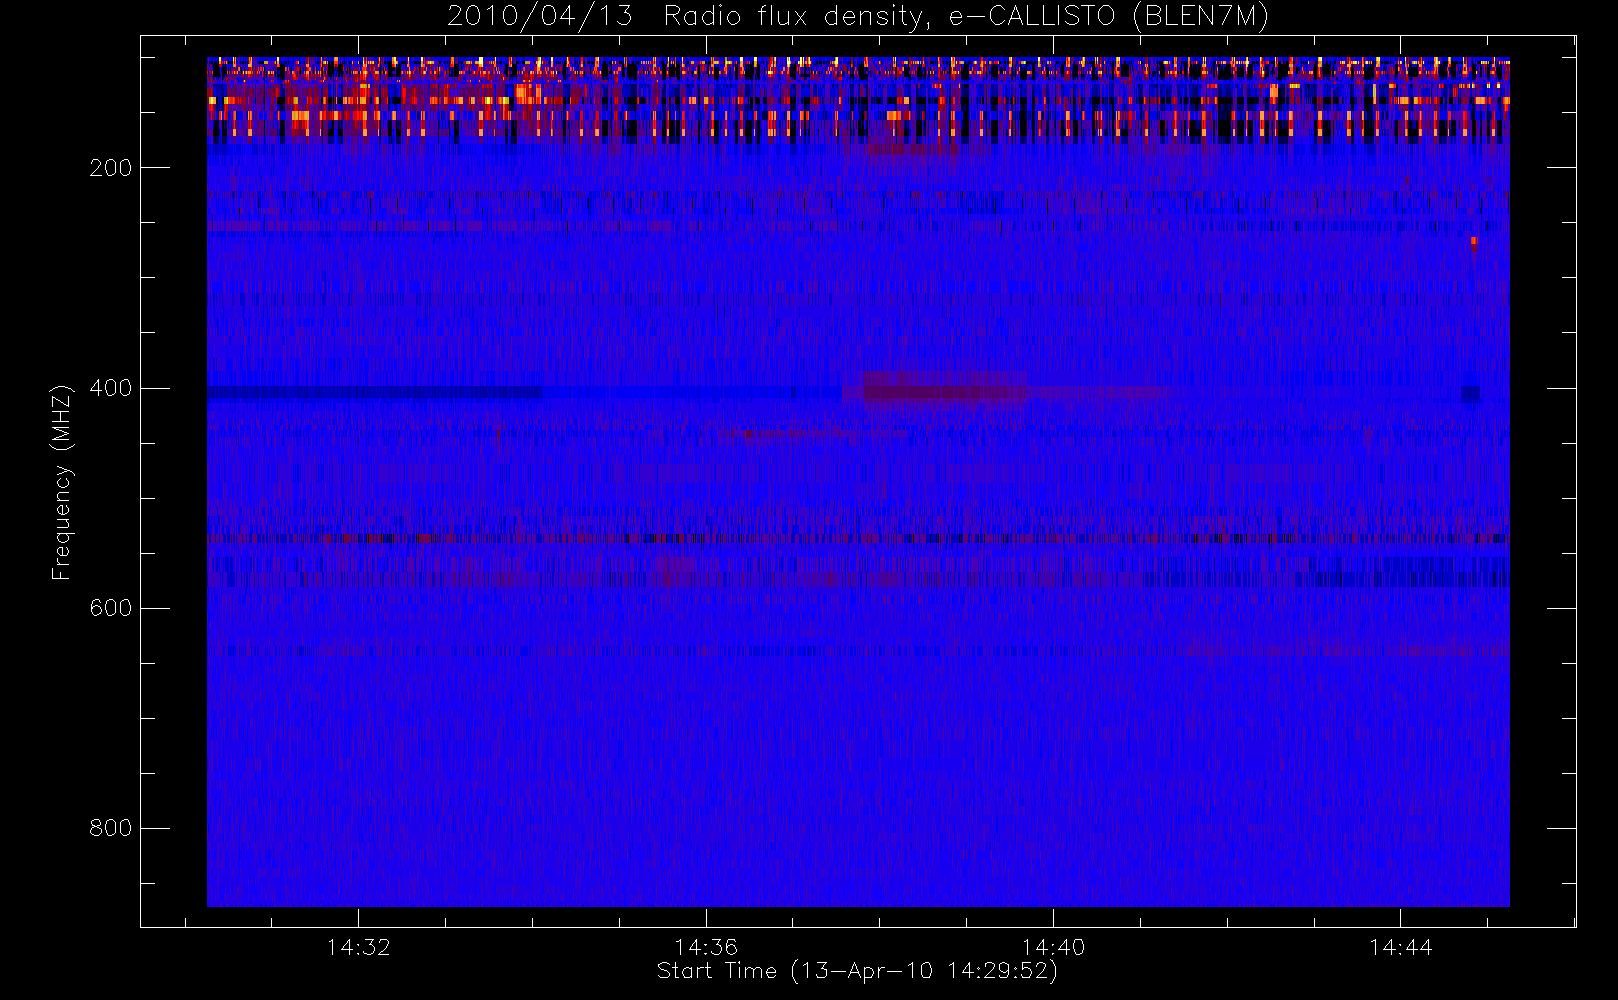Image resolution: width=1618 pixels, height=1000 pixels.
Task: Select the 200 frequency tick label
Action: 110,168
